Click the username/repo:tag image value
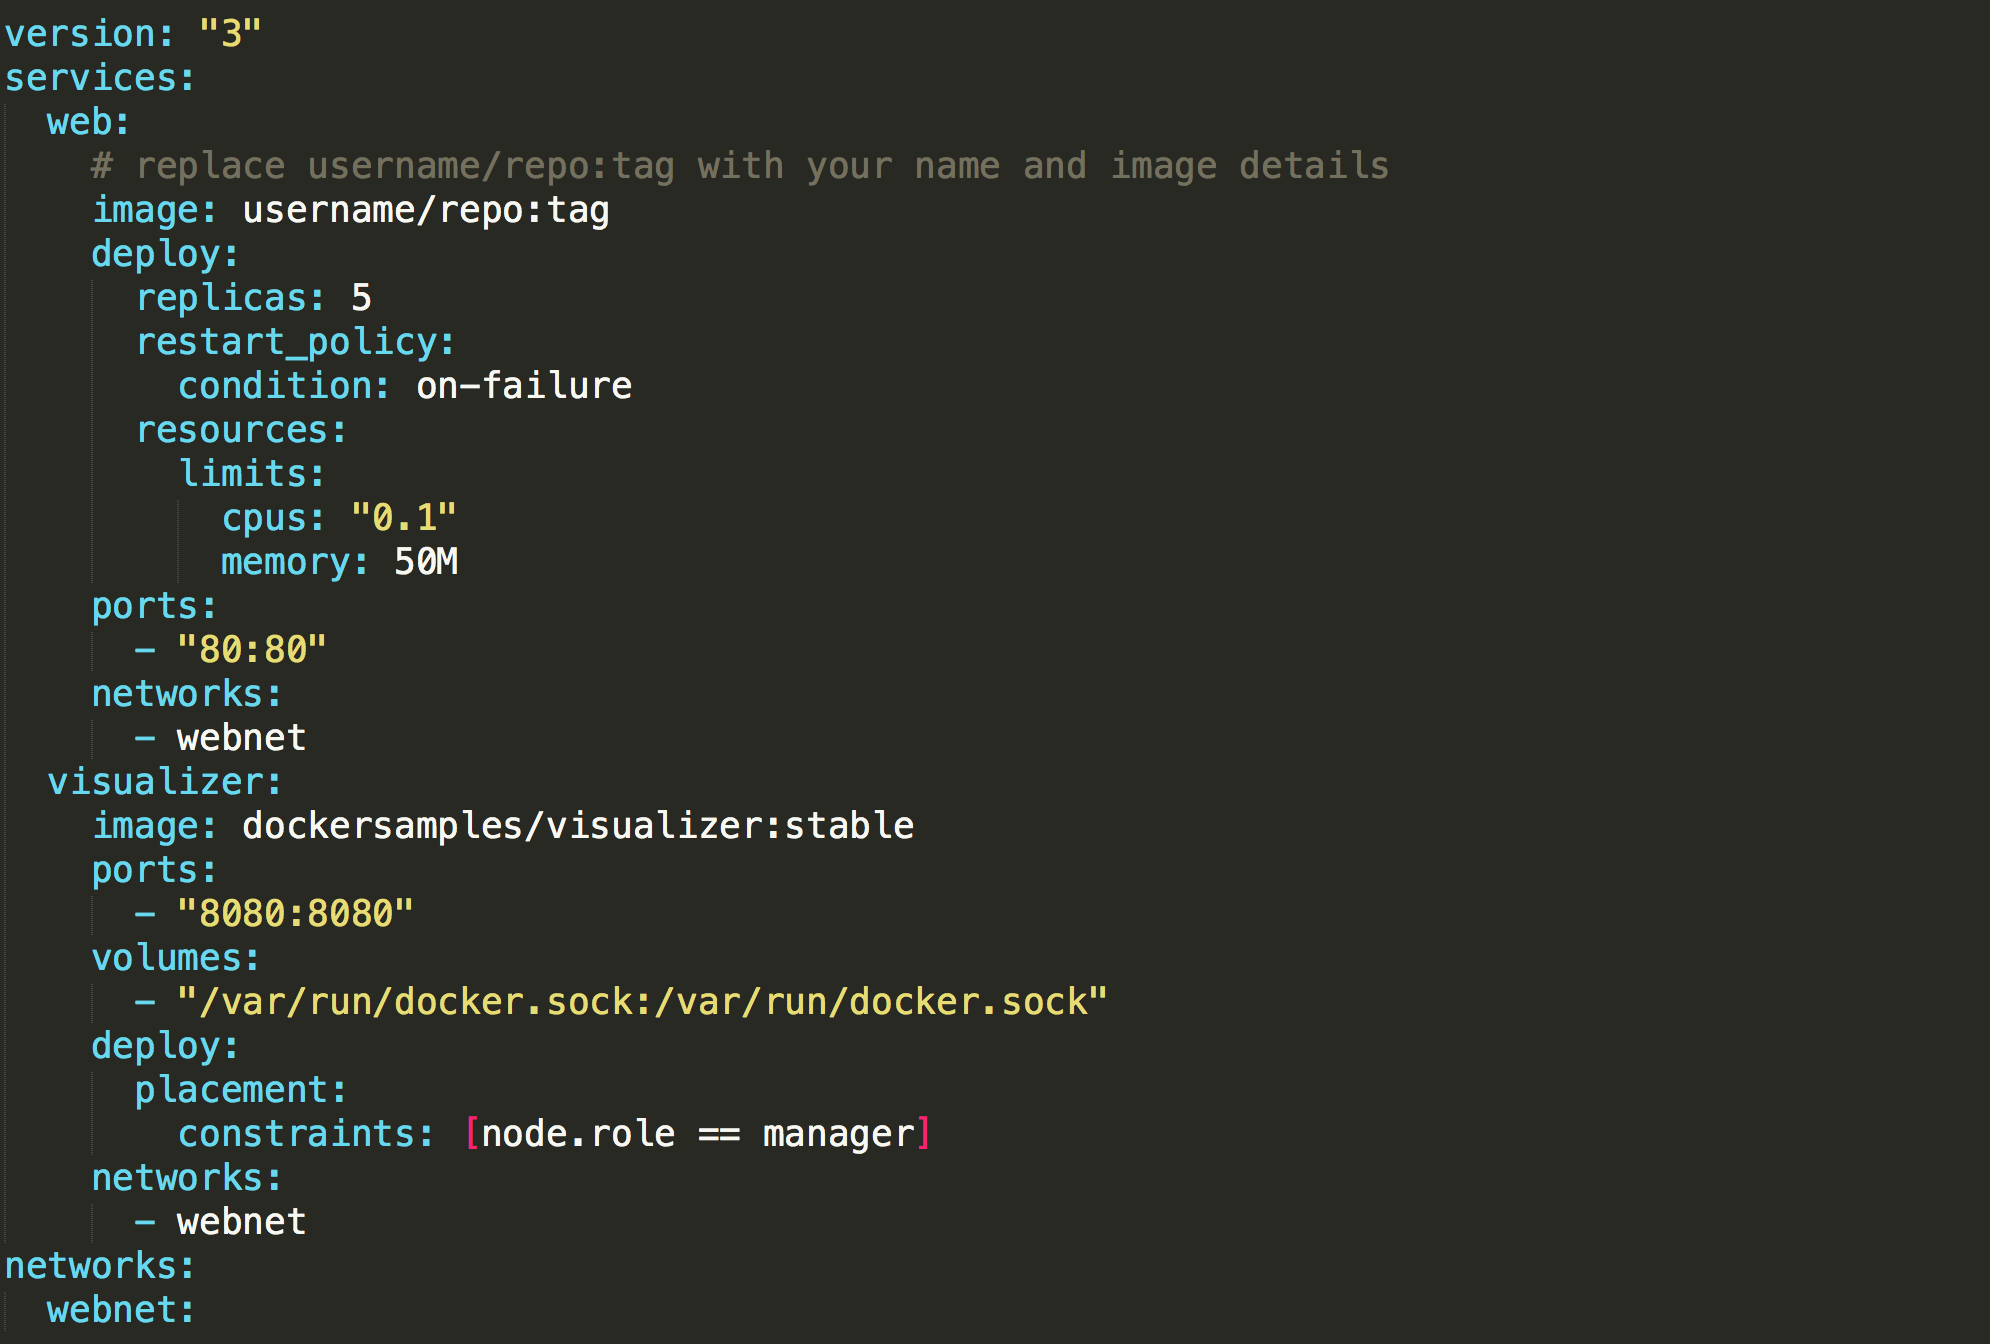 click(x=426, y=210)
